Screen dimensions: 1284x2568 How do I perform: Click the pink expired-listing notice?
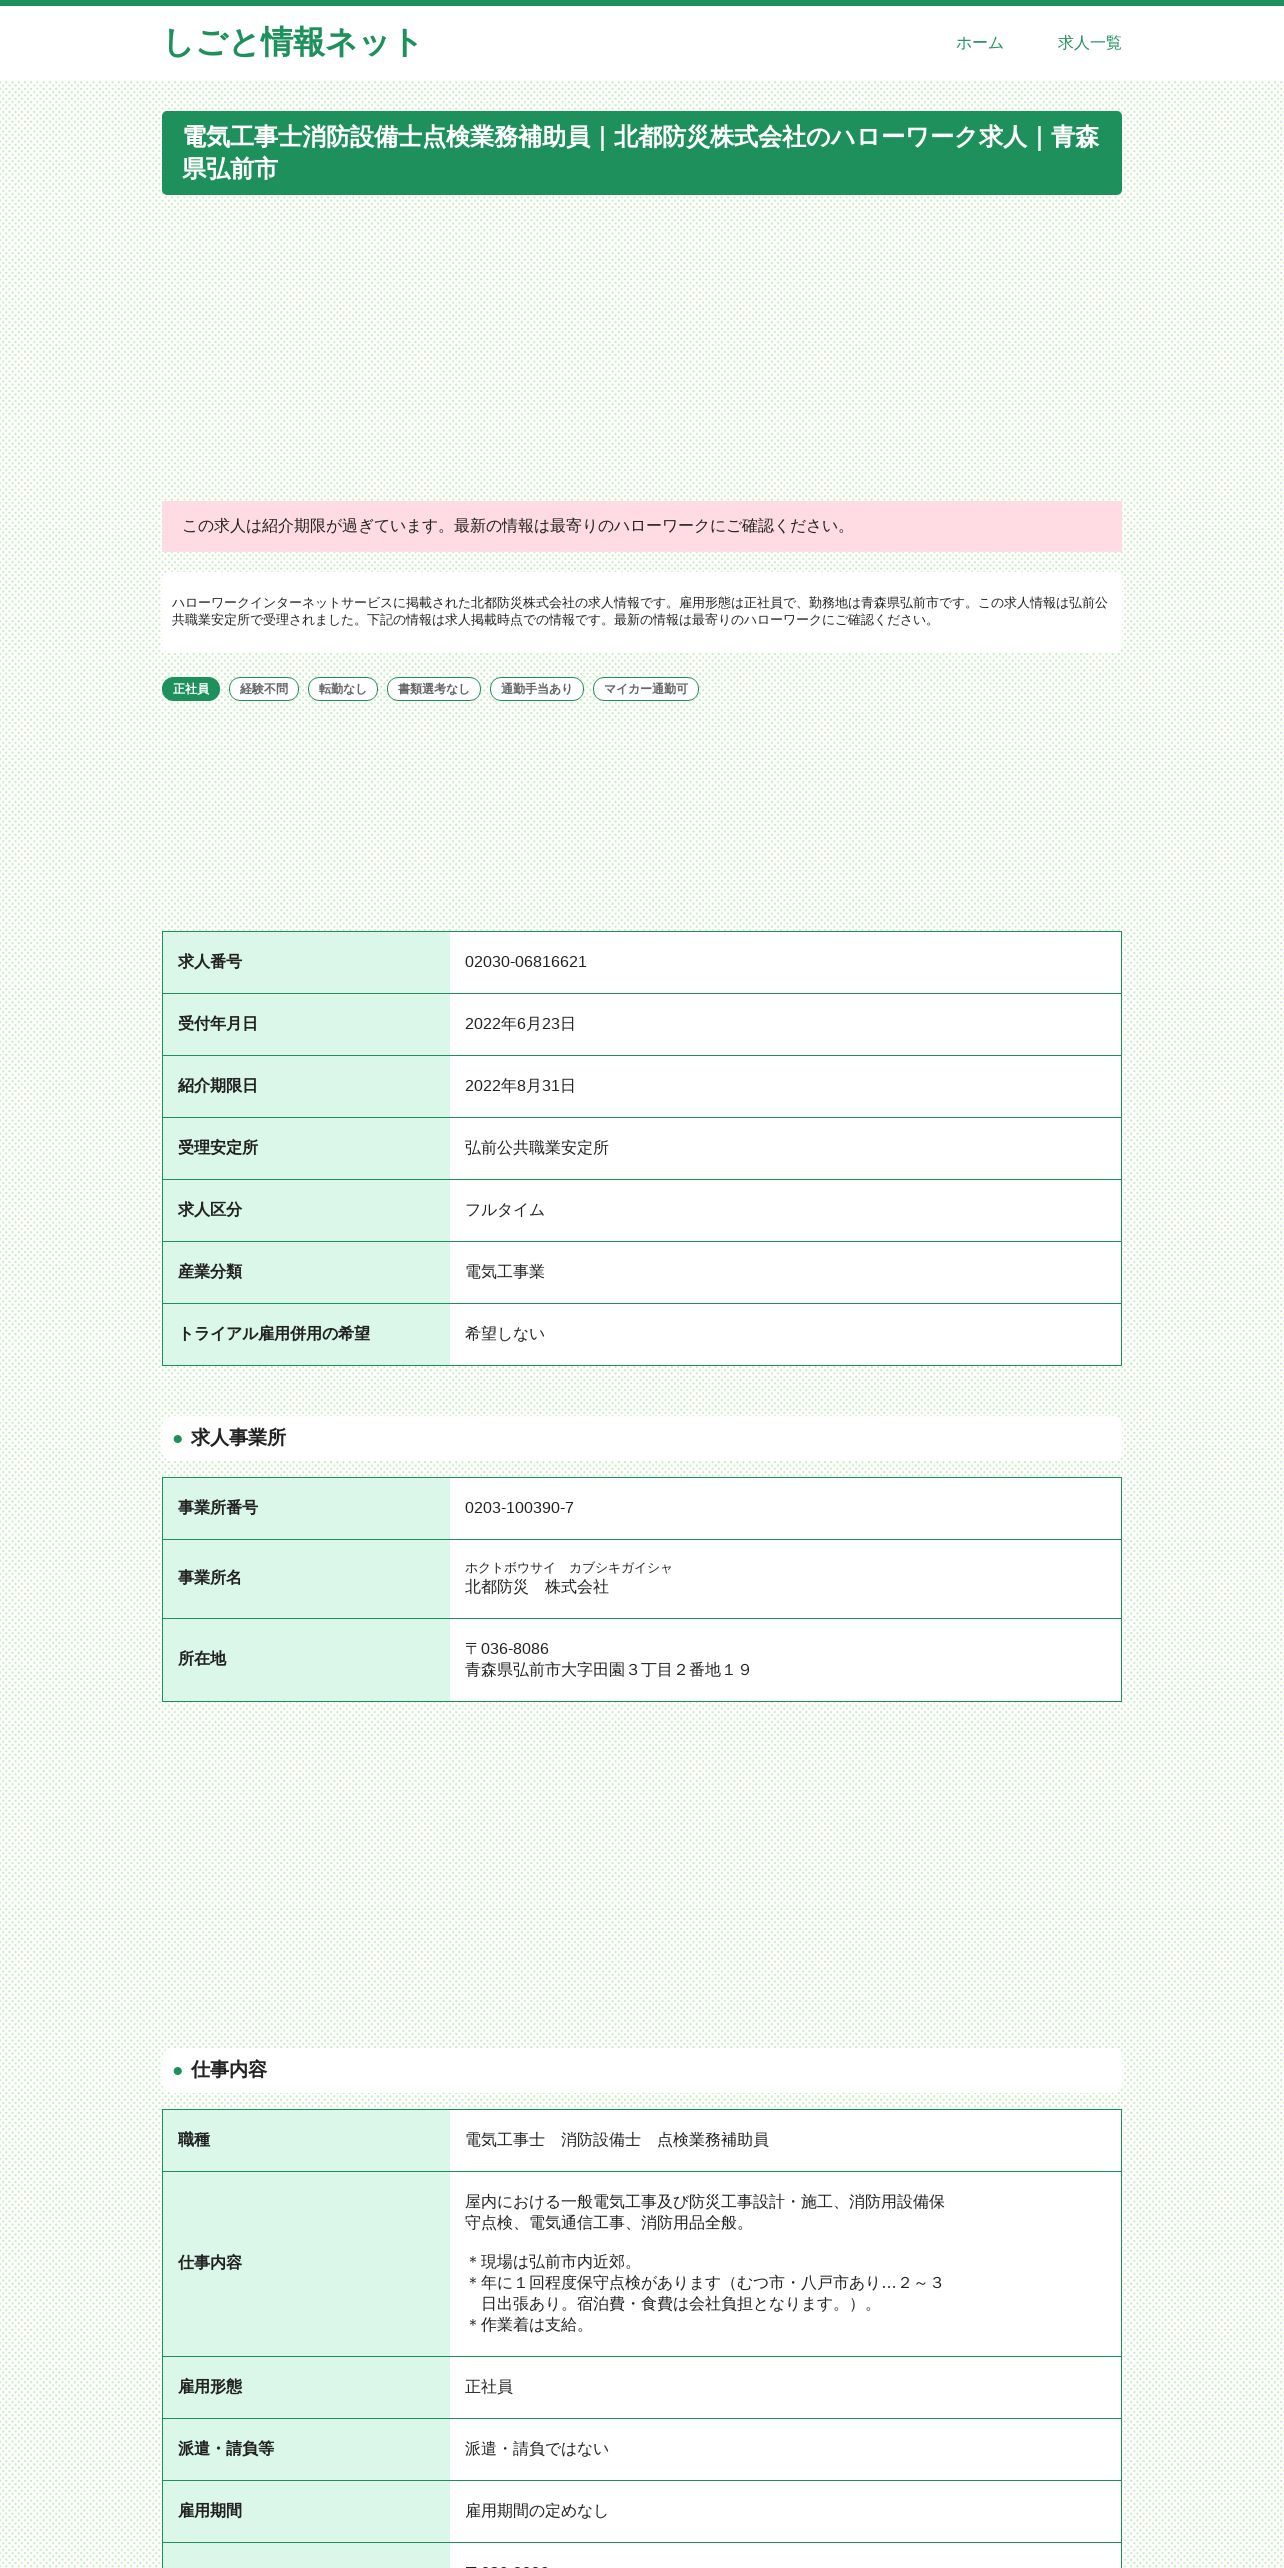point(642,526)
